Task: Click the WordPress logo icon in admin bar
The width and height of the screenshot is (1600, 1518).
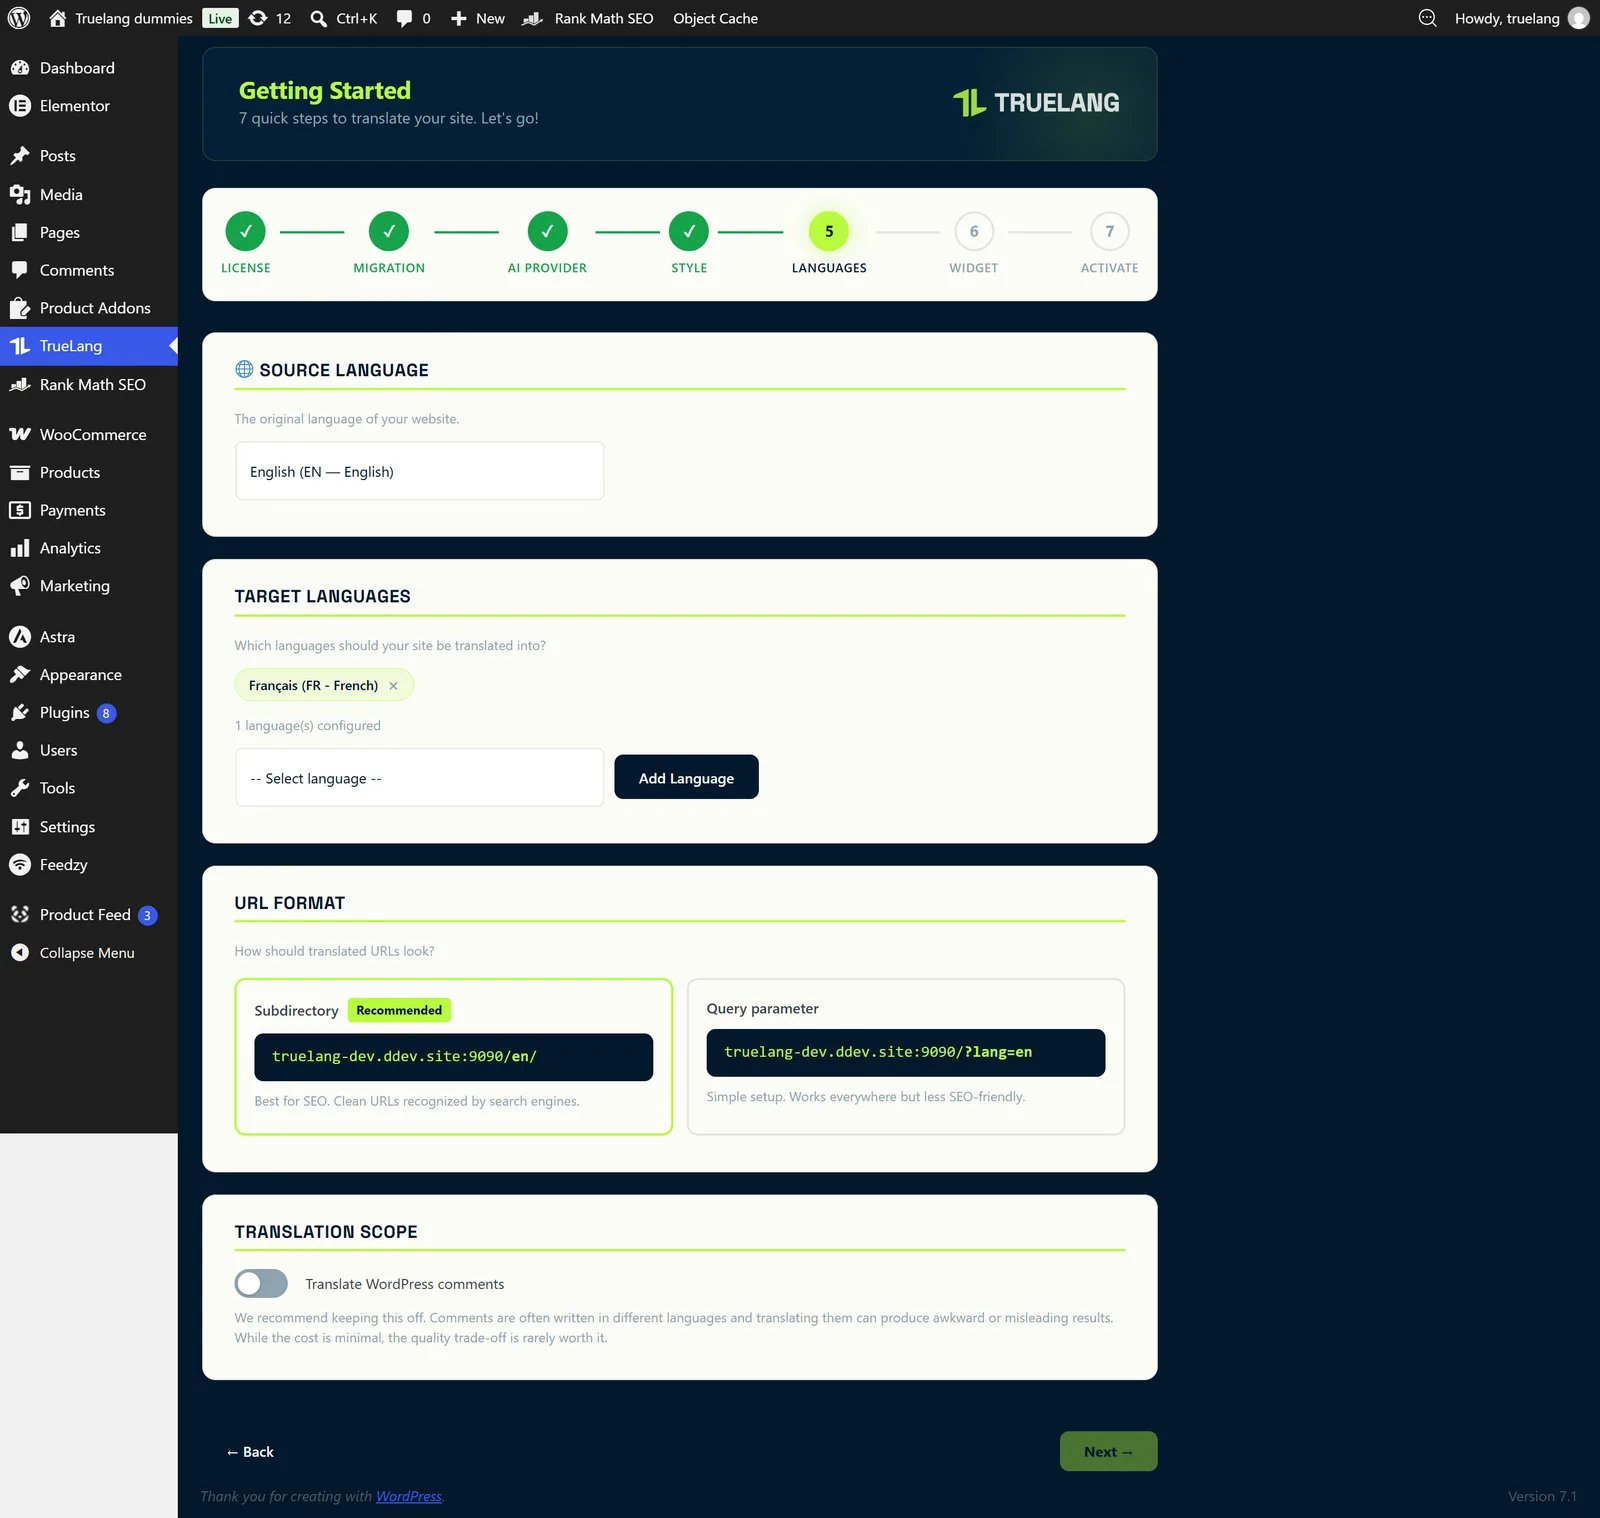Action: [19, 18]
